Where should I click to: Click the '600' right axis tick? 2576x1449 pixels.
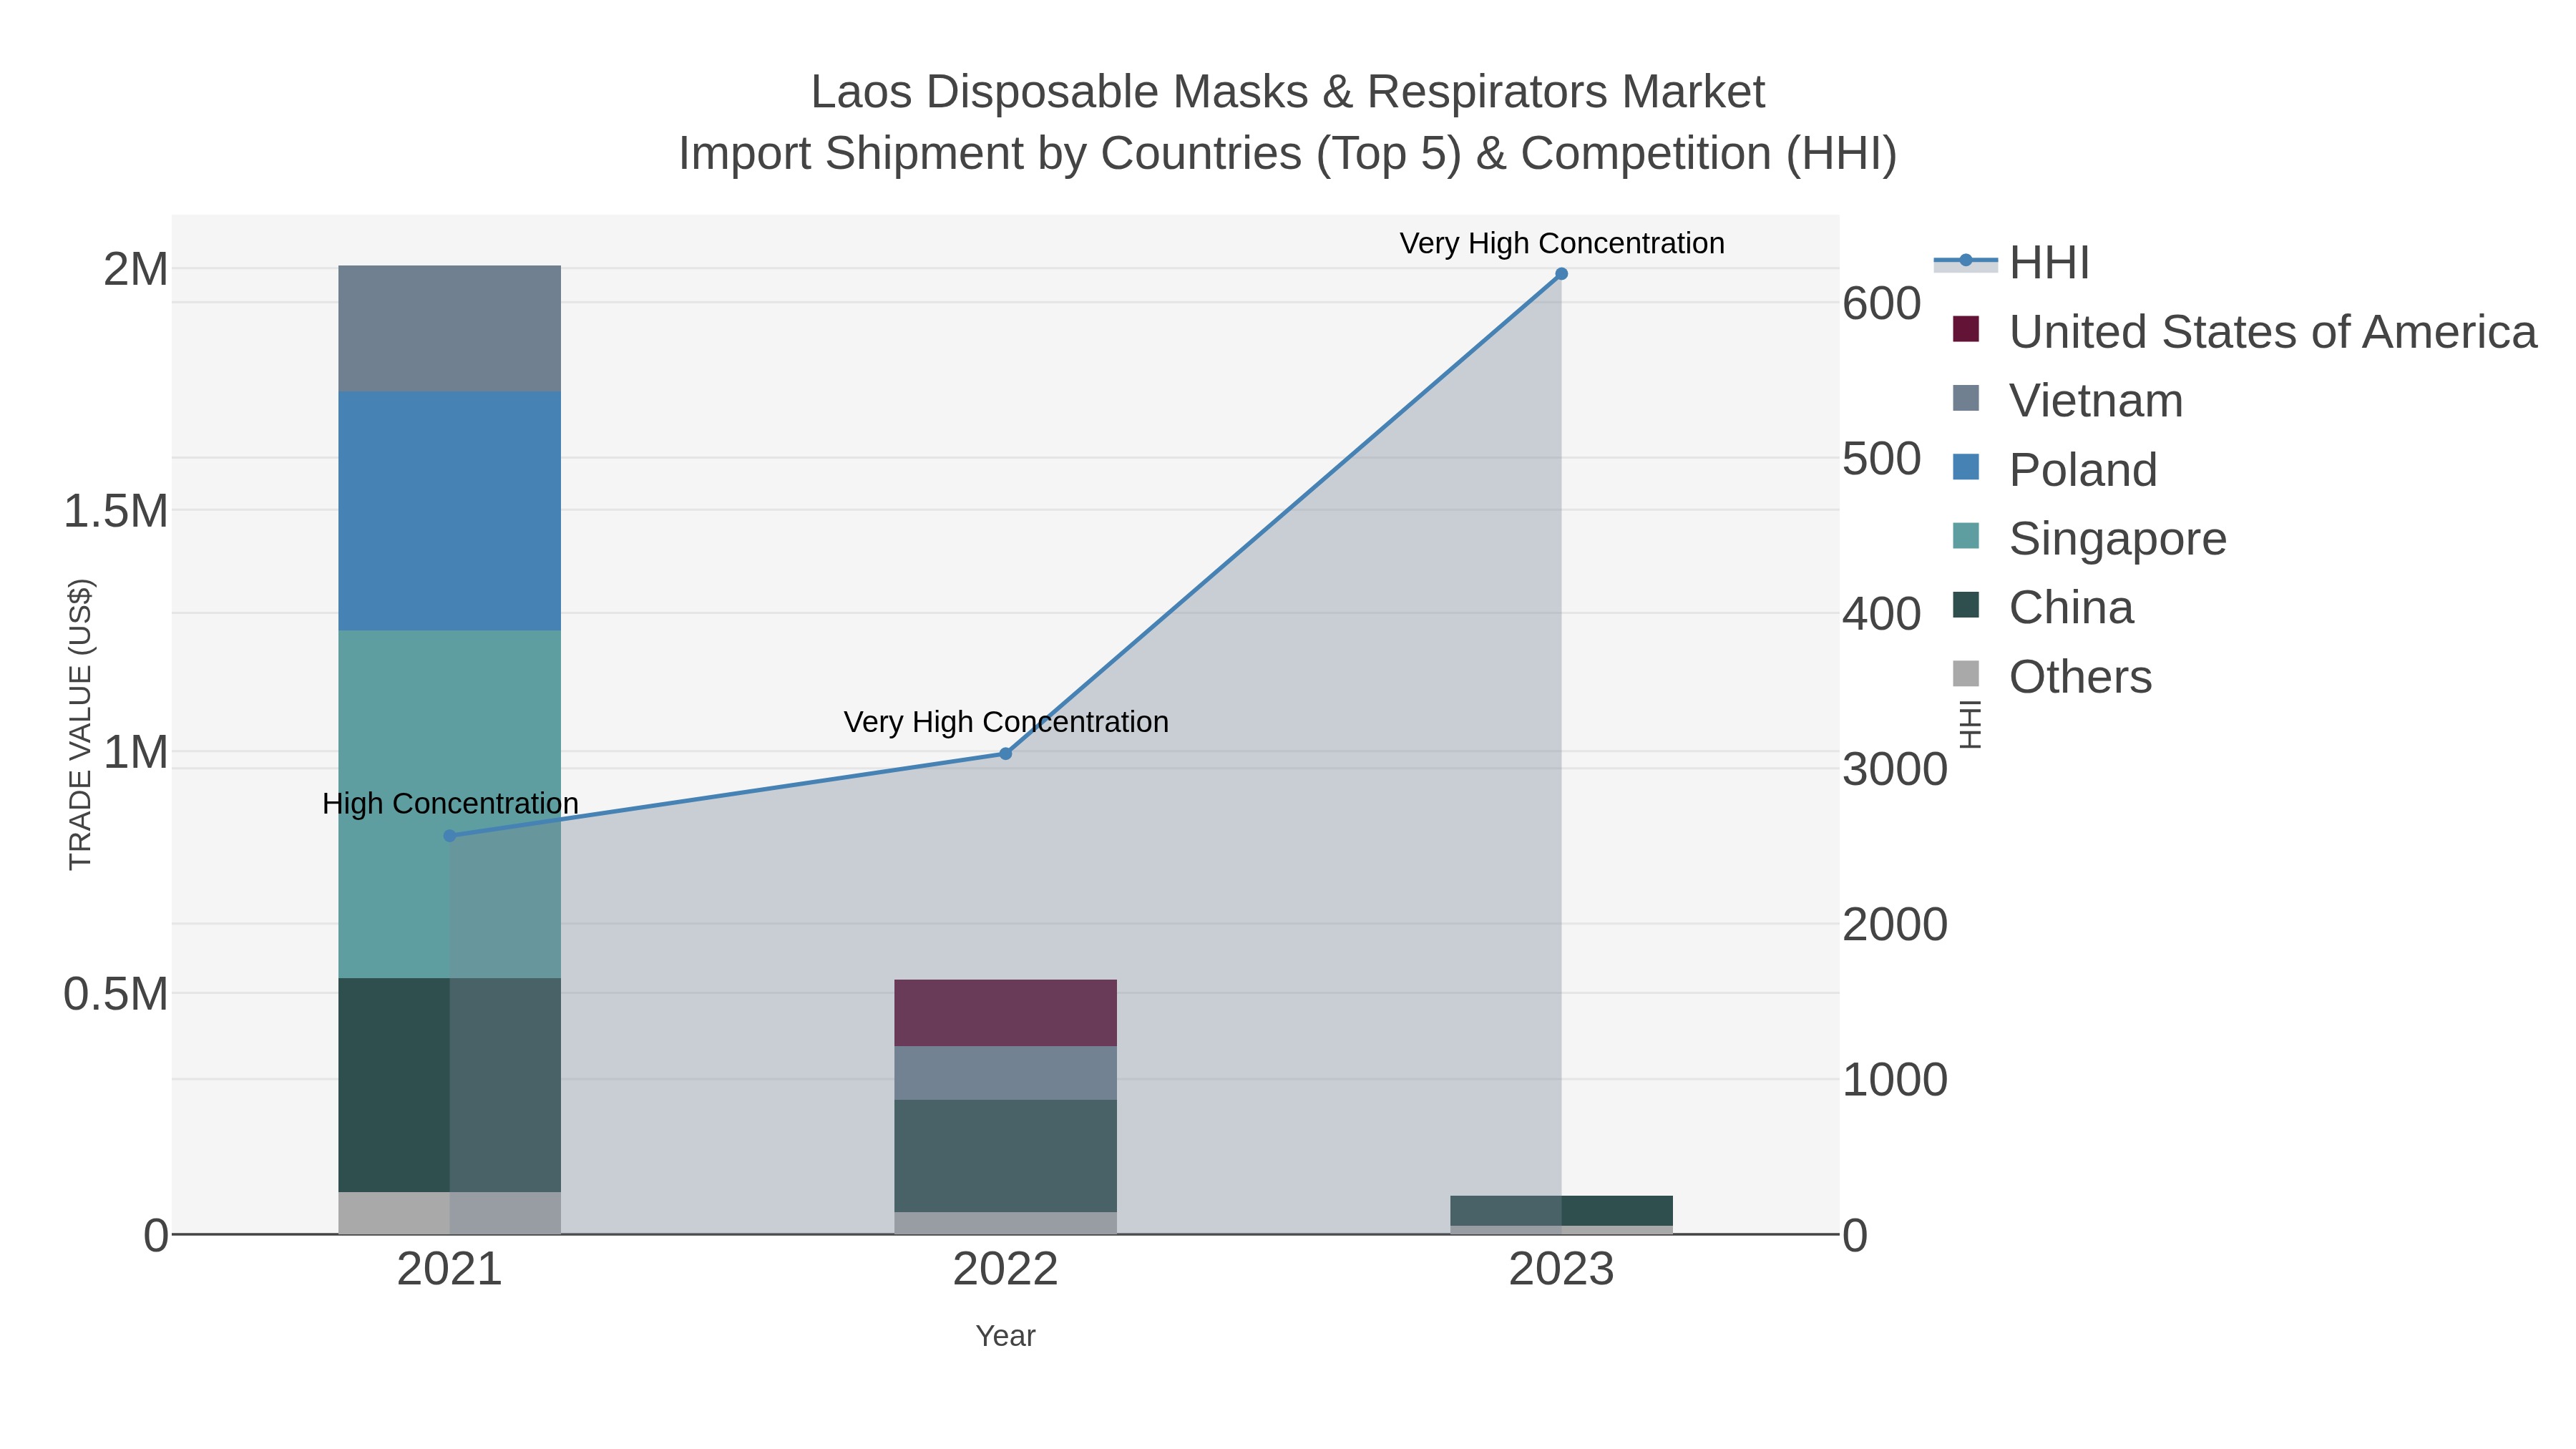1882,304
